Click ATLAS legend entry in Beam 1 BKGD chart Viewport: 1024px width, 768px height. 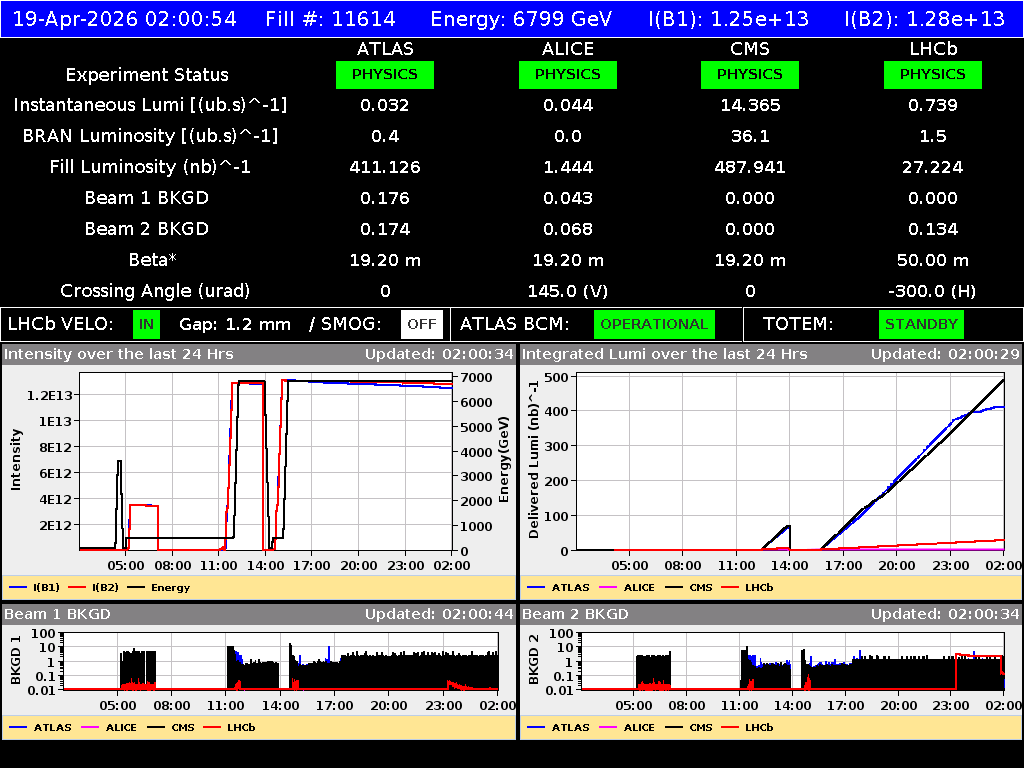pos(40,727)
